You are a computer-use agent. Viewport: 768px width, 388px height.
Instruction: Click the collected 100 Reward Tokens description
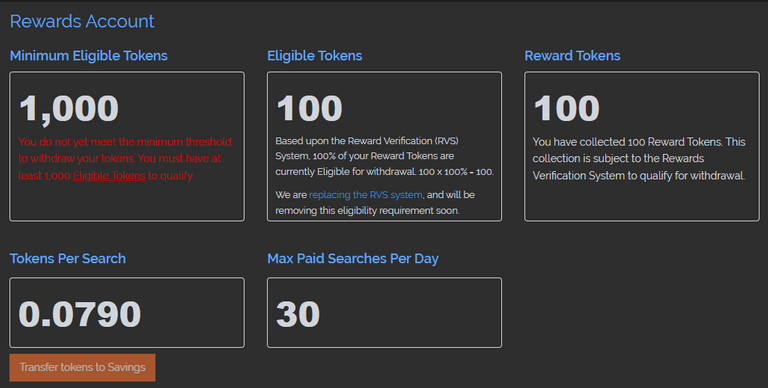tap(639, 159)
